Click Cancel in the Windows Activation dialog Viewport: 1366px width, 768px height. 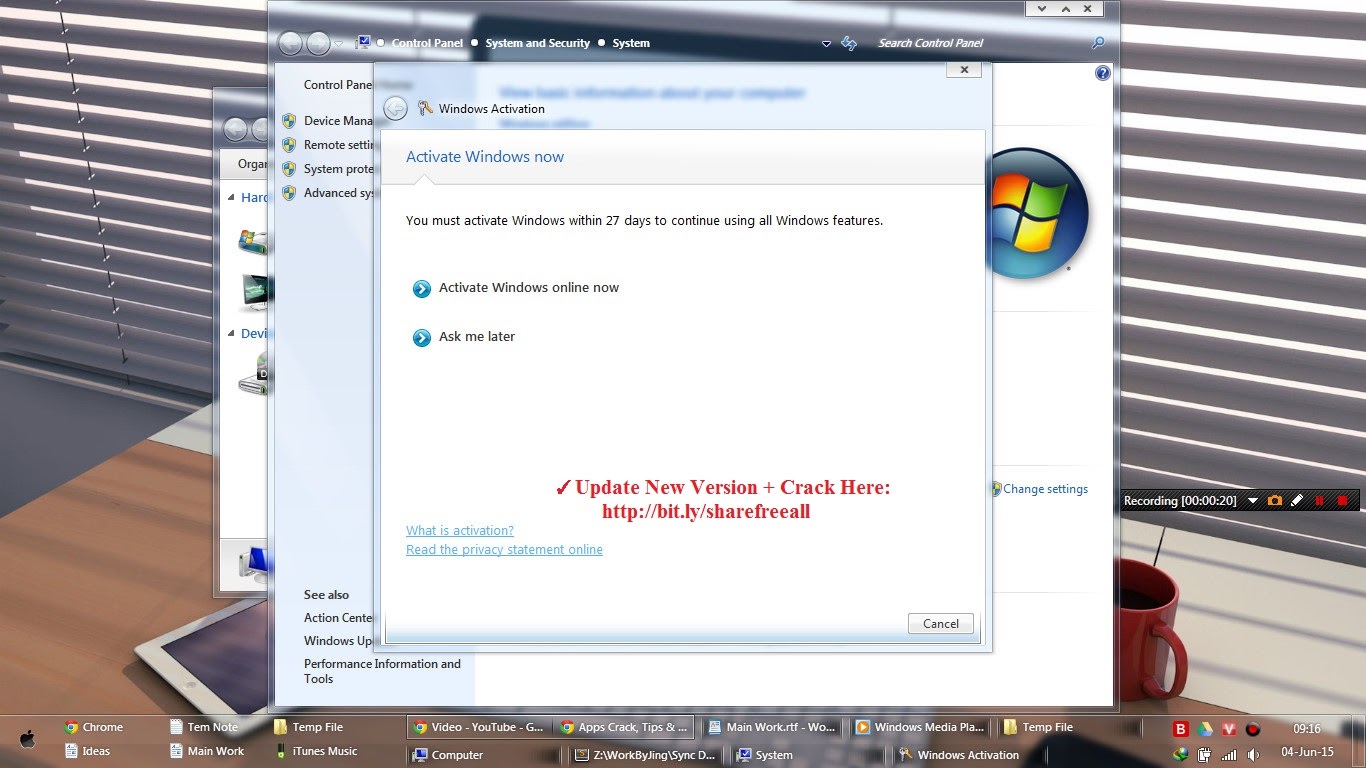coord(941,624)
